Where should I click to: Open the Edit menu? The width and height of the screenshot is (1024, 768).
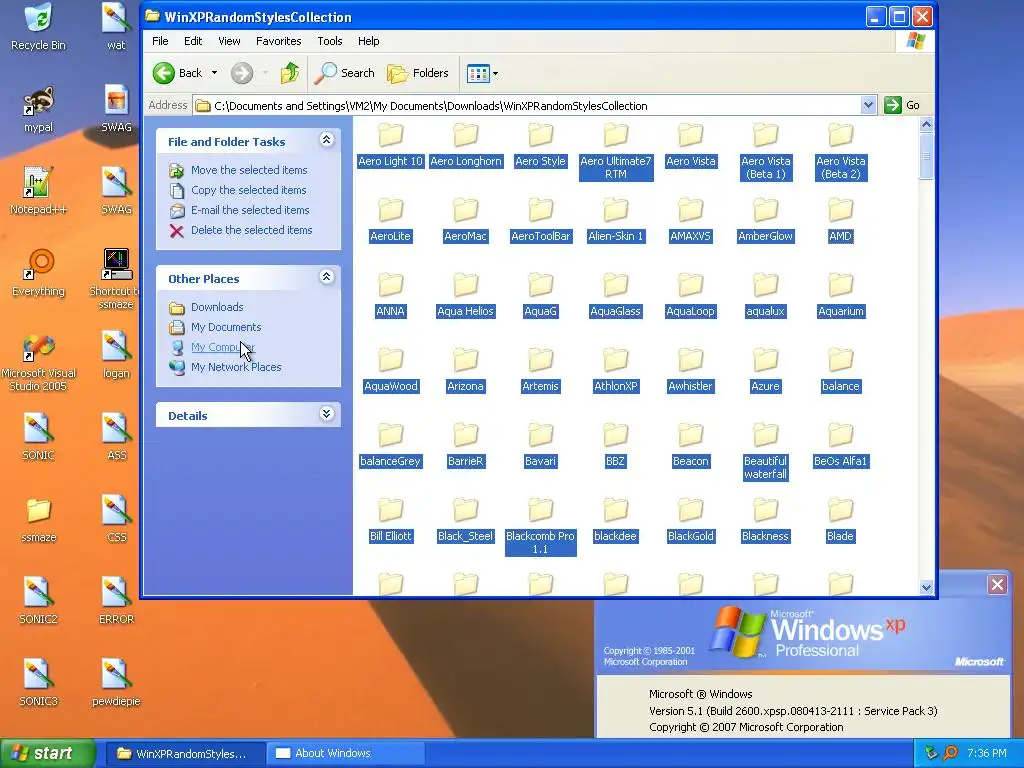(x=193, y=41)
